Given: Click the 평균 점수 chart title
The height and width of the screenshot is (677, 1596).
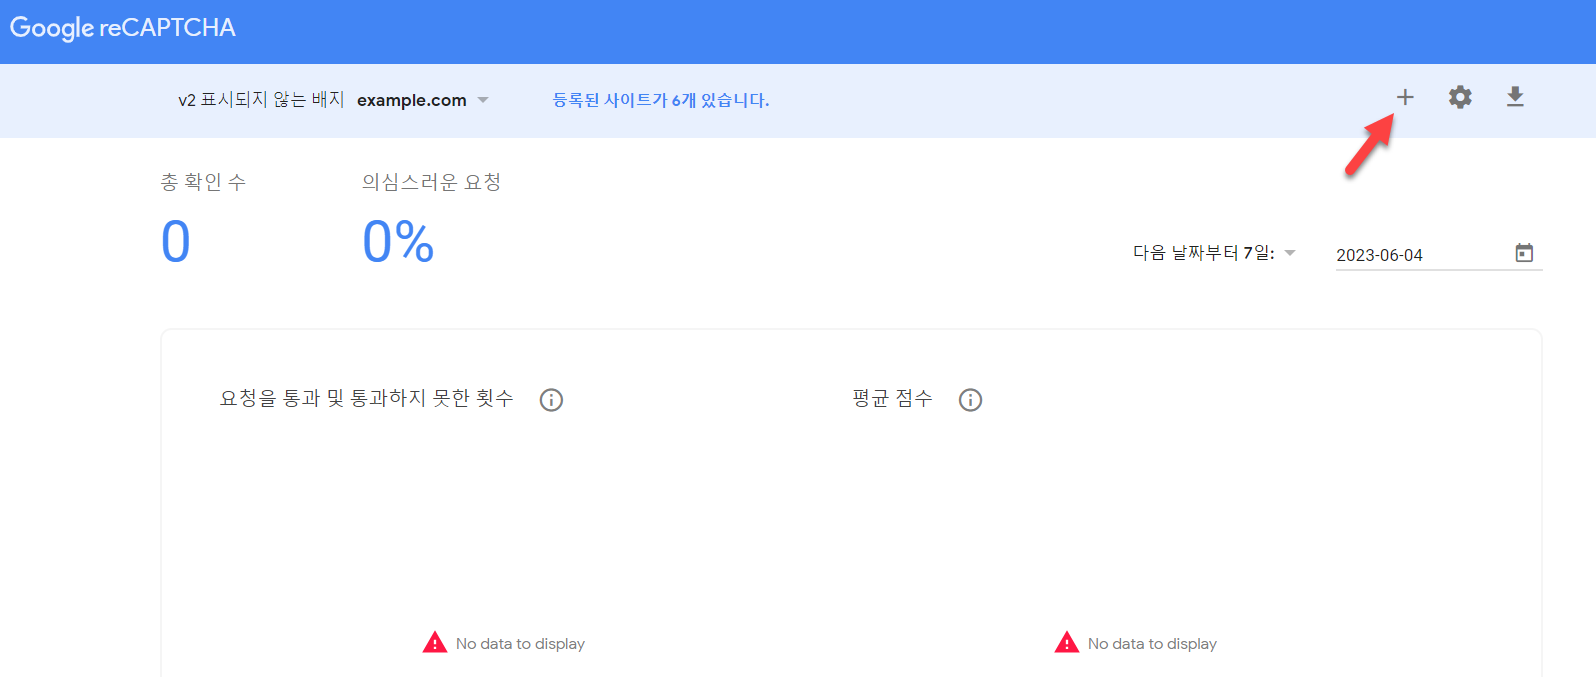Looking at the screenshot, I should coord(892,398).
